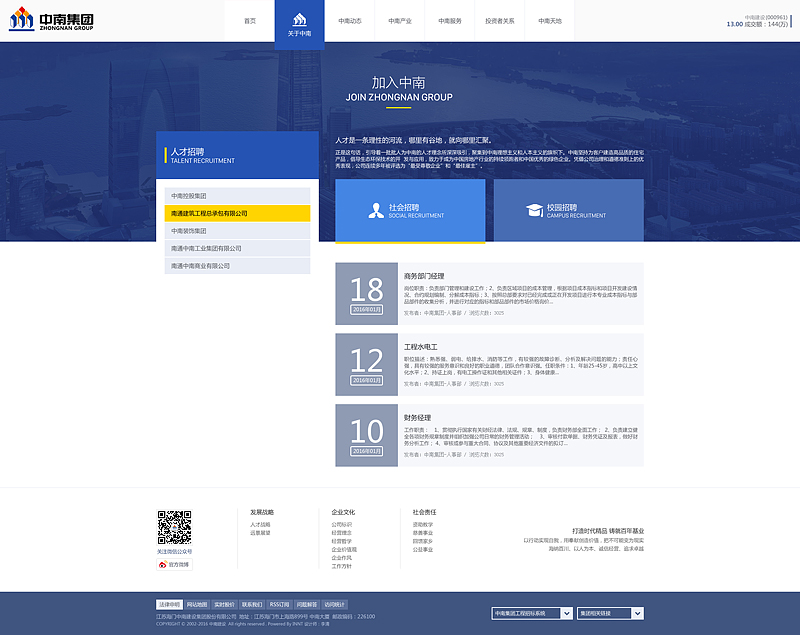Open the 中南动态 navigation tab
800x635 pixels.
349,21
